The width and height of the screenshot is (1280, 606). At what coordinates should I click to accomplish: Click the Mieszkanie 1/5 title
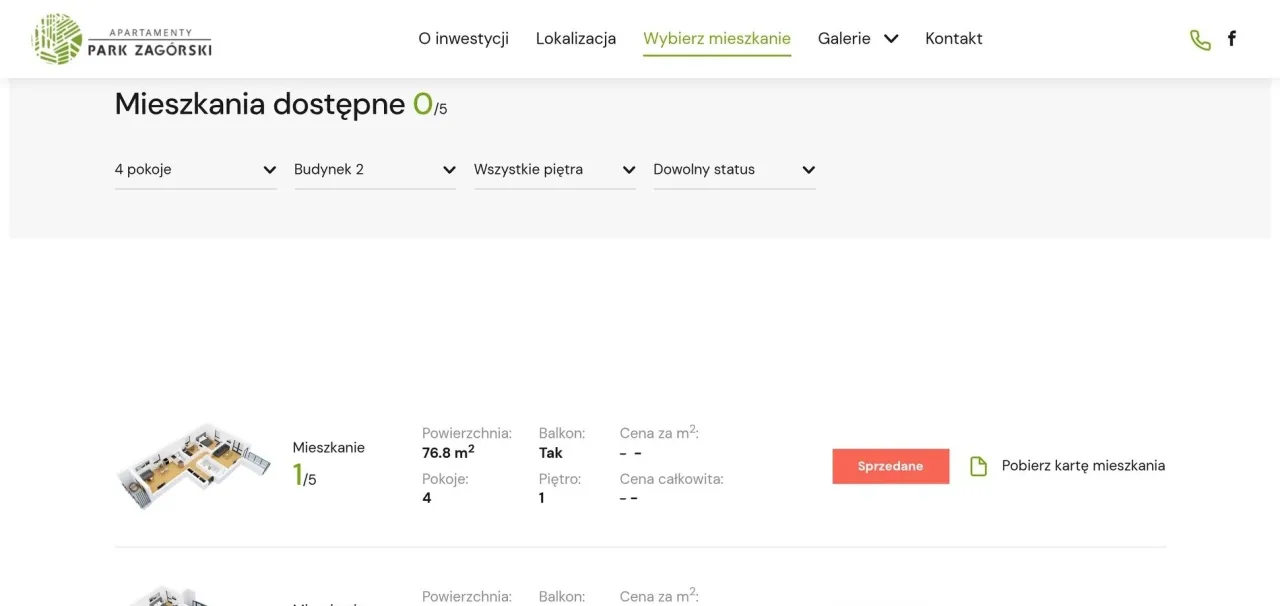coord(328,463)
